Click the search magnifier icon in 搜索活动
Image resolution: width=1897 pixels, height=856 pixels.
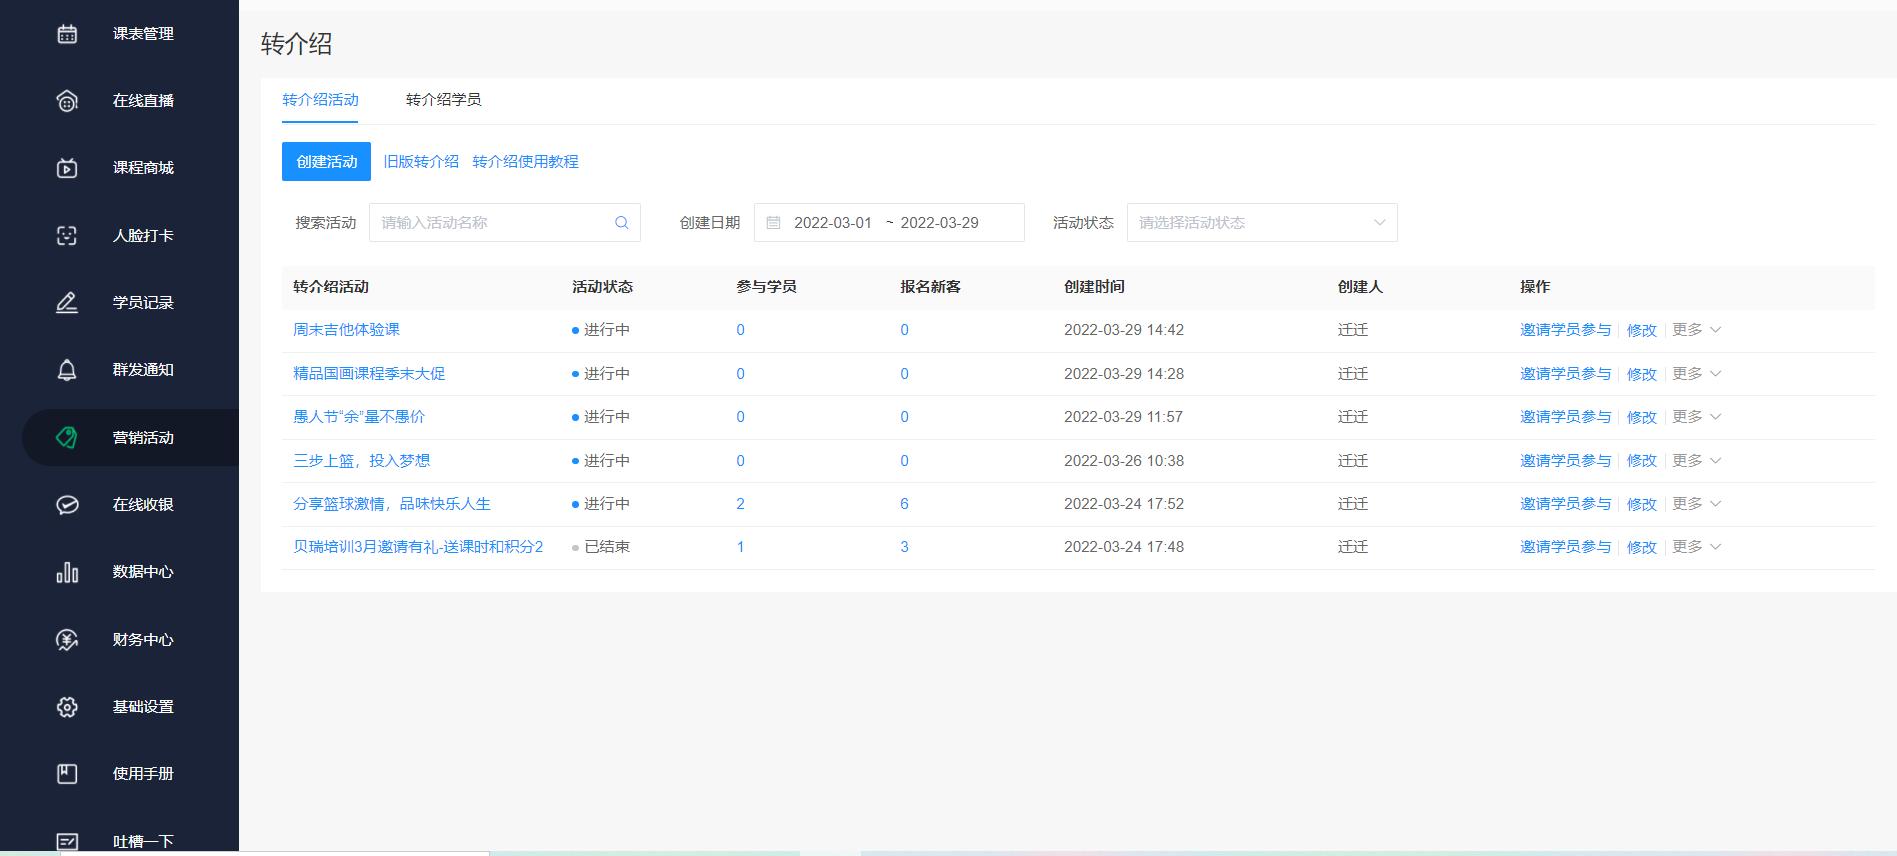[621, 223]
